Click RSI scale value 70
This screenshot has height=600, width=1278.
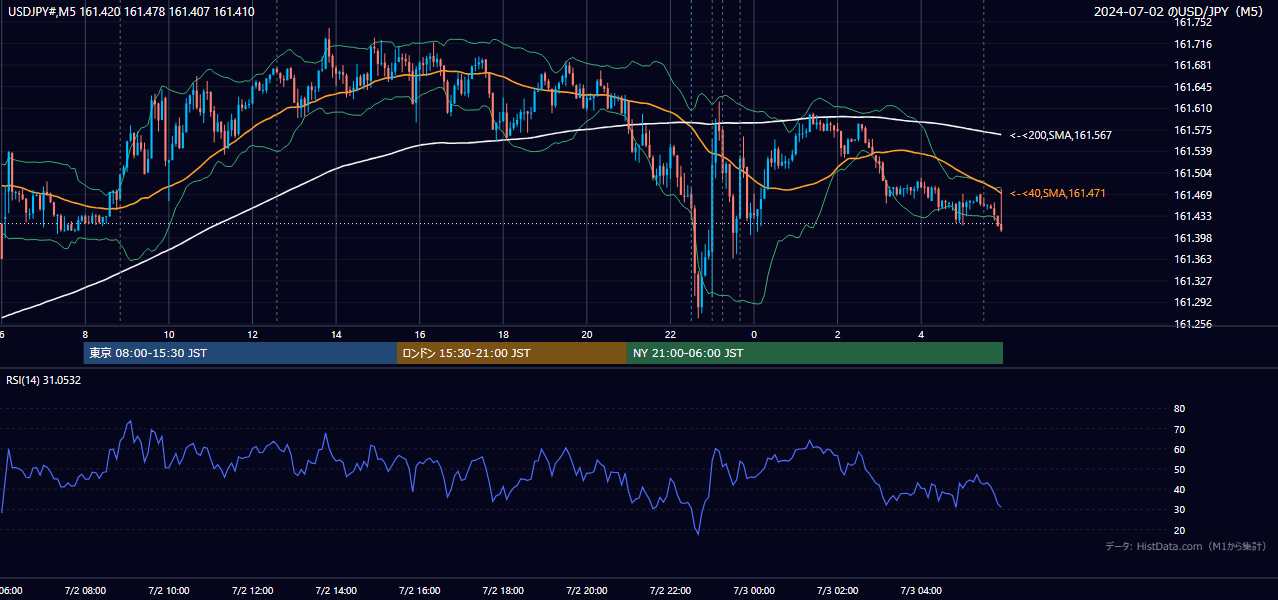1179,429
